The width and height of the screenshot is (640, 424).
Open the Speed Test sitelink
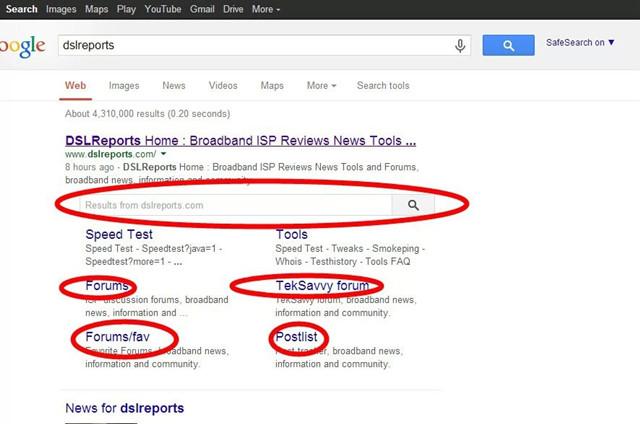pos(119,234)
